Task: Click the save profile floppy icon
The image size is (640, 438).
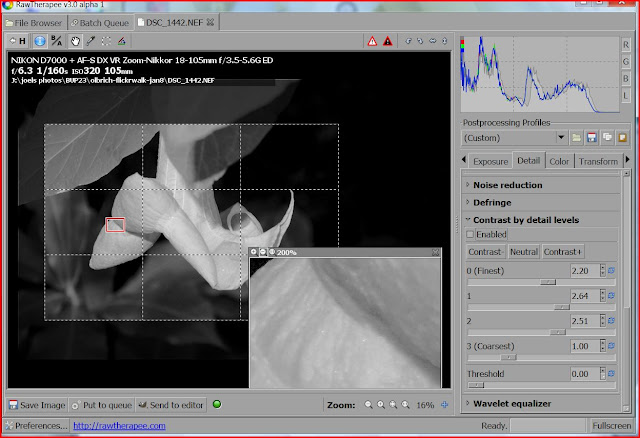Action: click(x=592, y=138)
